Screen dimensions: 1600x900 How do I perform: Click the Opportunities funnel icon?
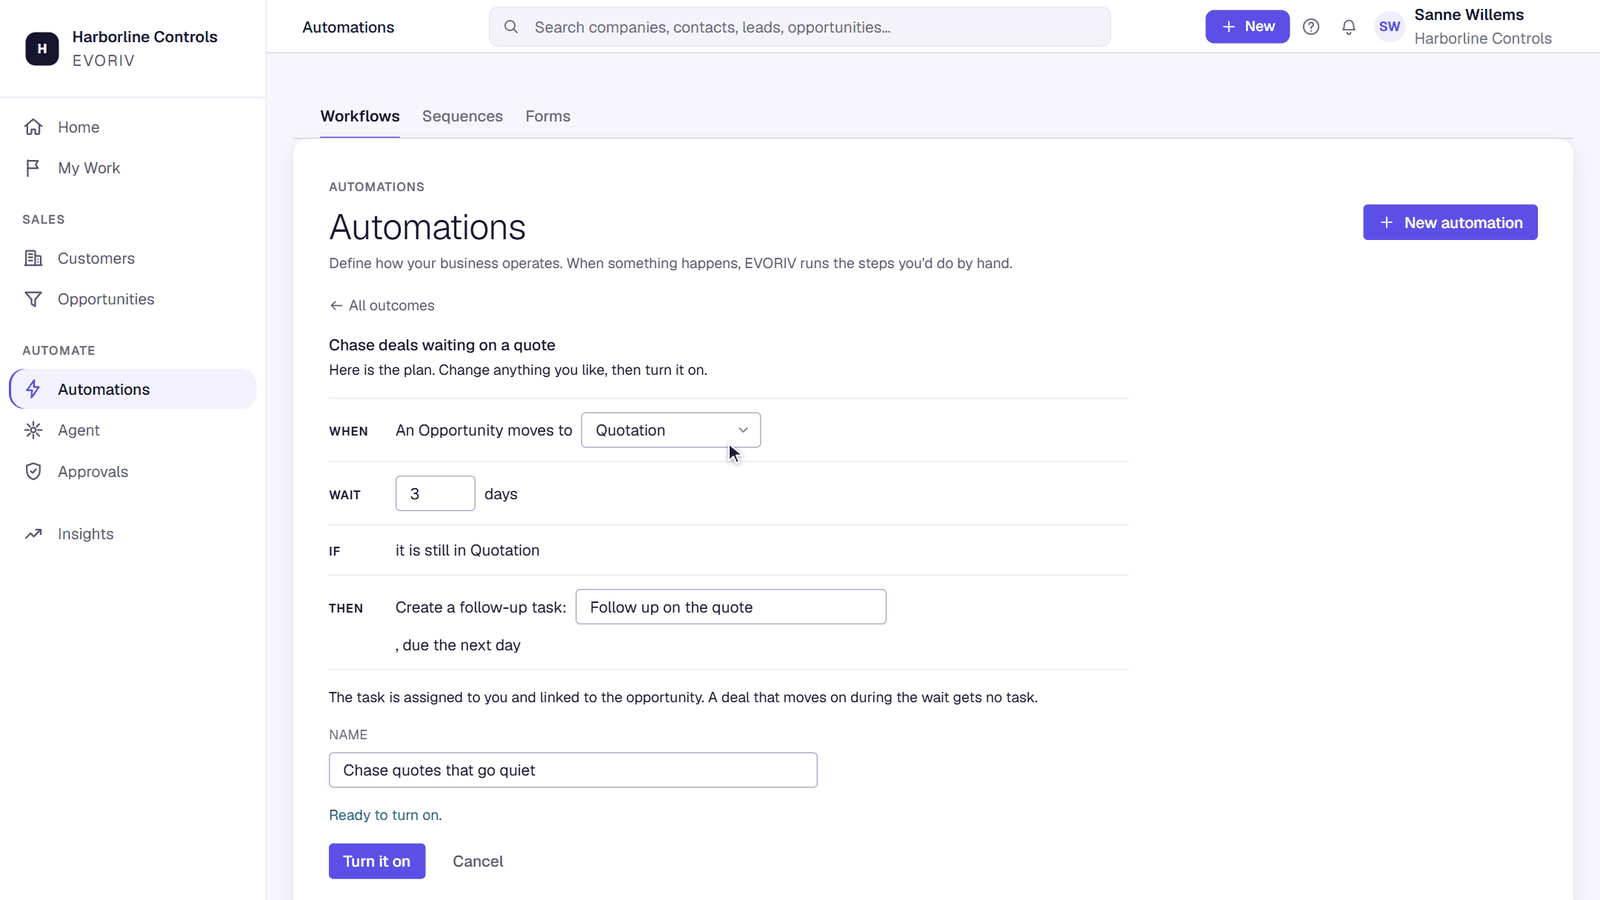point(33,299)
